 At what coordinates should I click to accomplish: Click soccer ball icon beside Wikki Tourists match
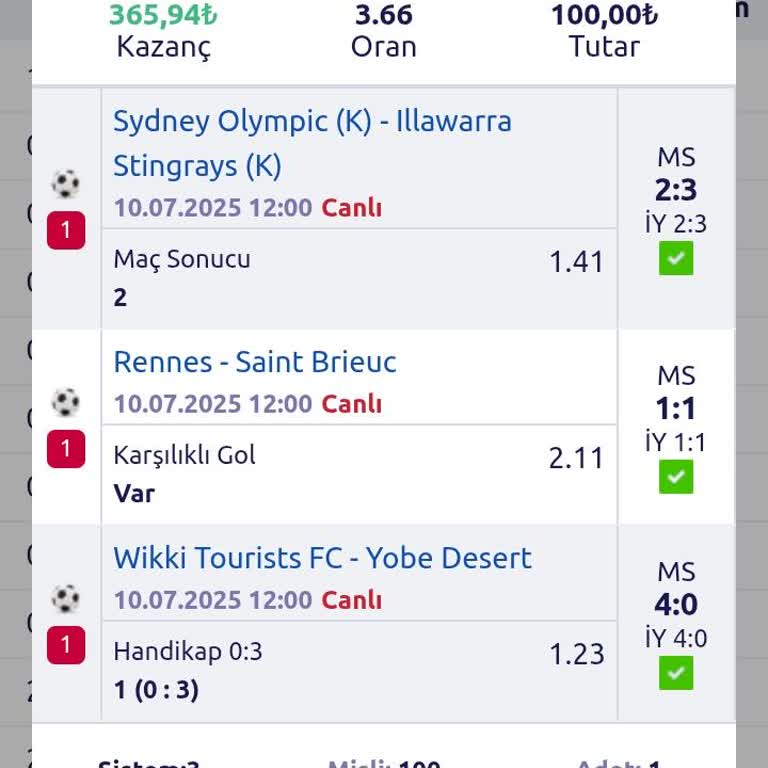click(x=66, y=598)
